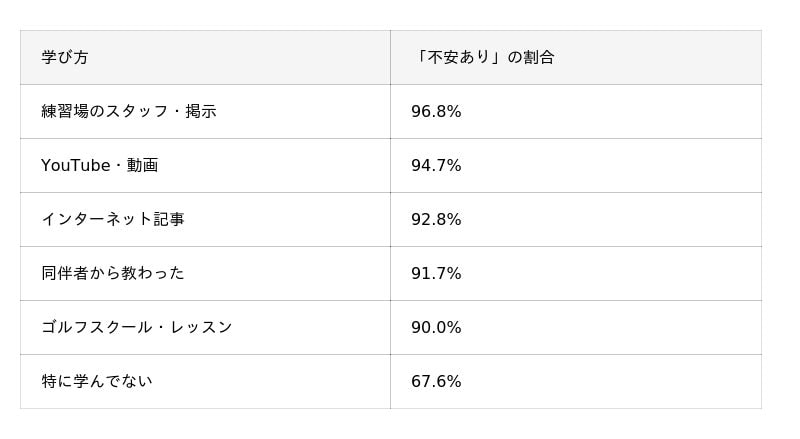Select the ゴルフスクール・レッスン cell

click(x=136, y=328)
